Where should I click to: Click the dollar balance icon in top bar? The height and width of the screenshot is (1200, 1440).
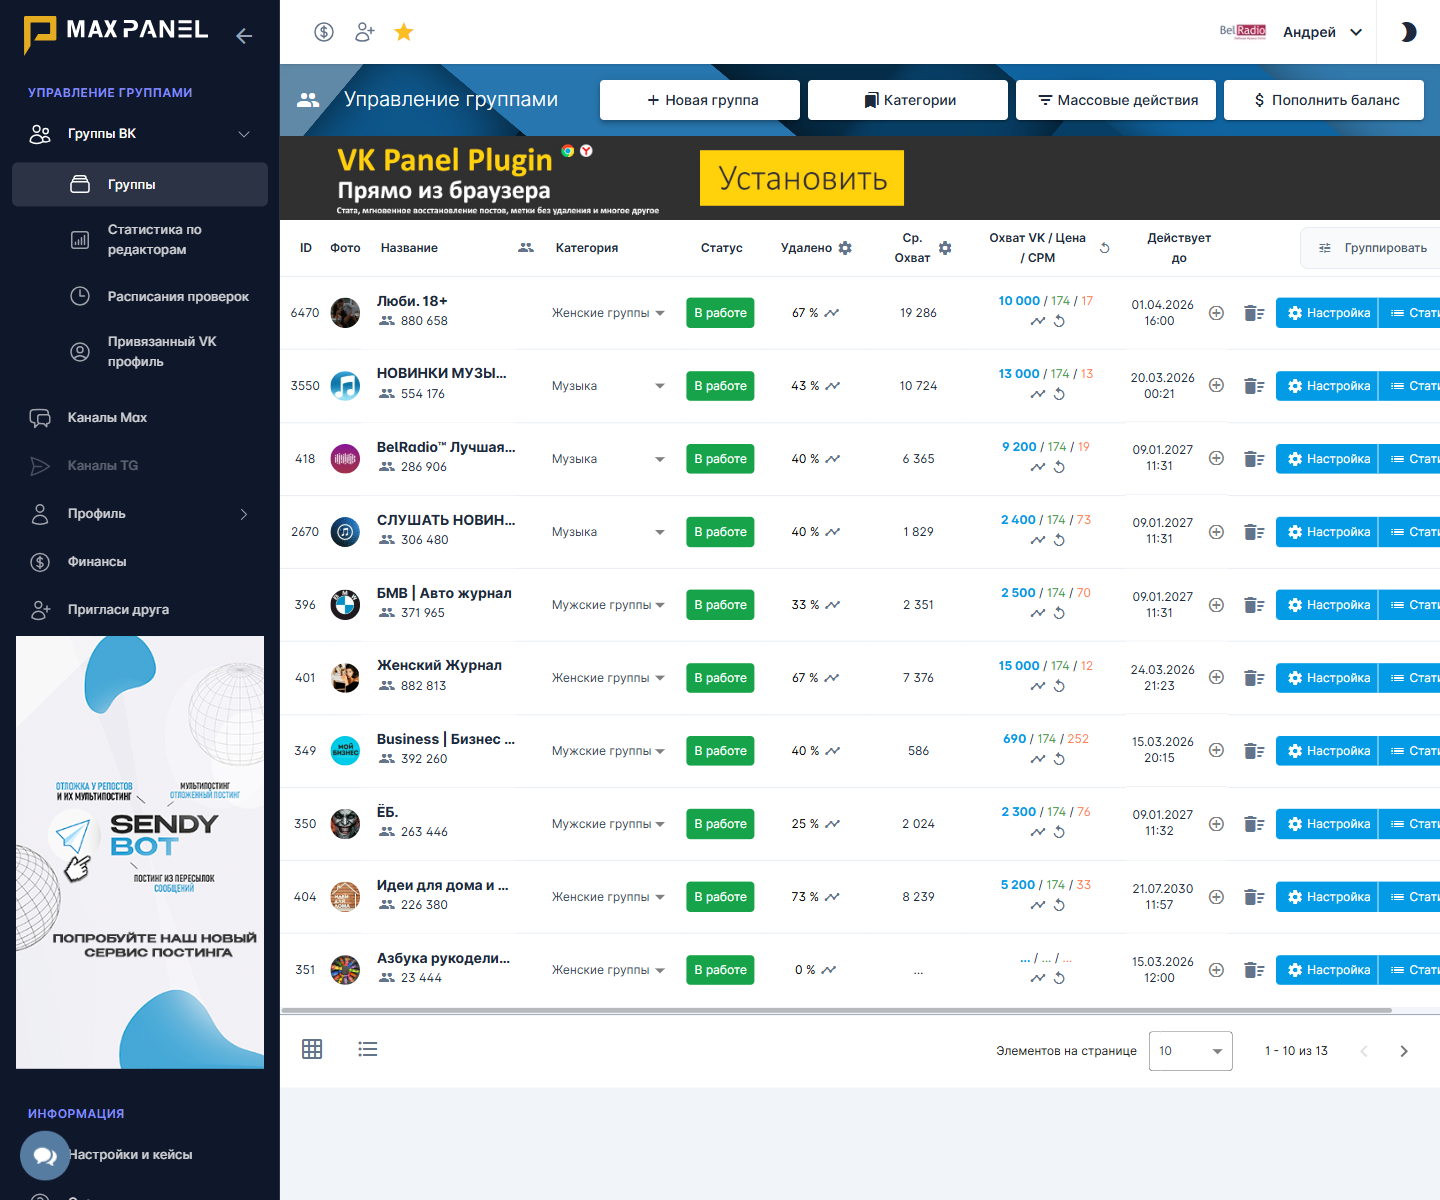tap(324, 32)
